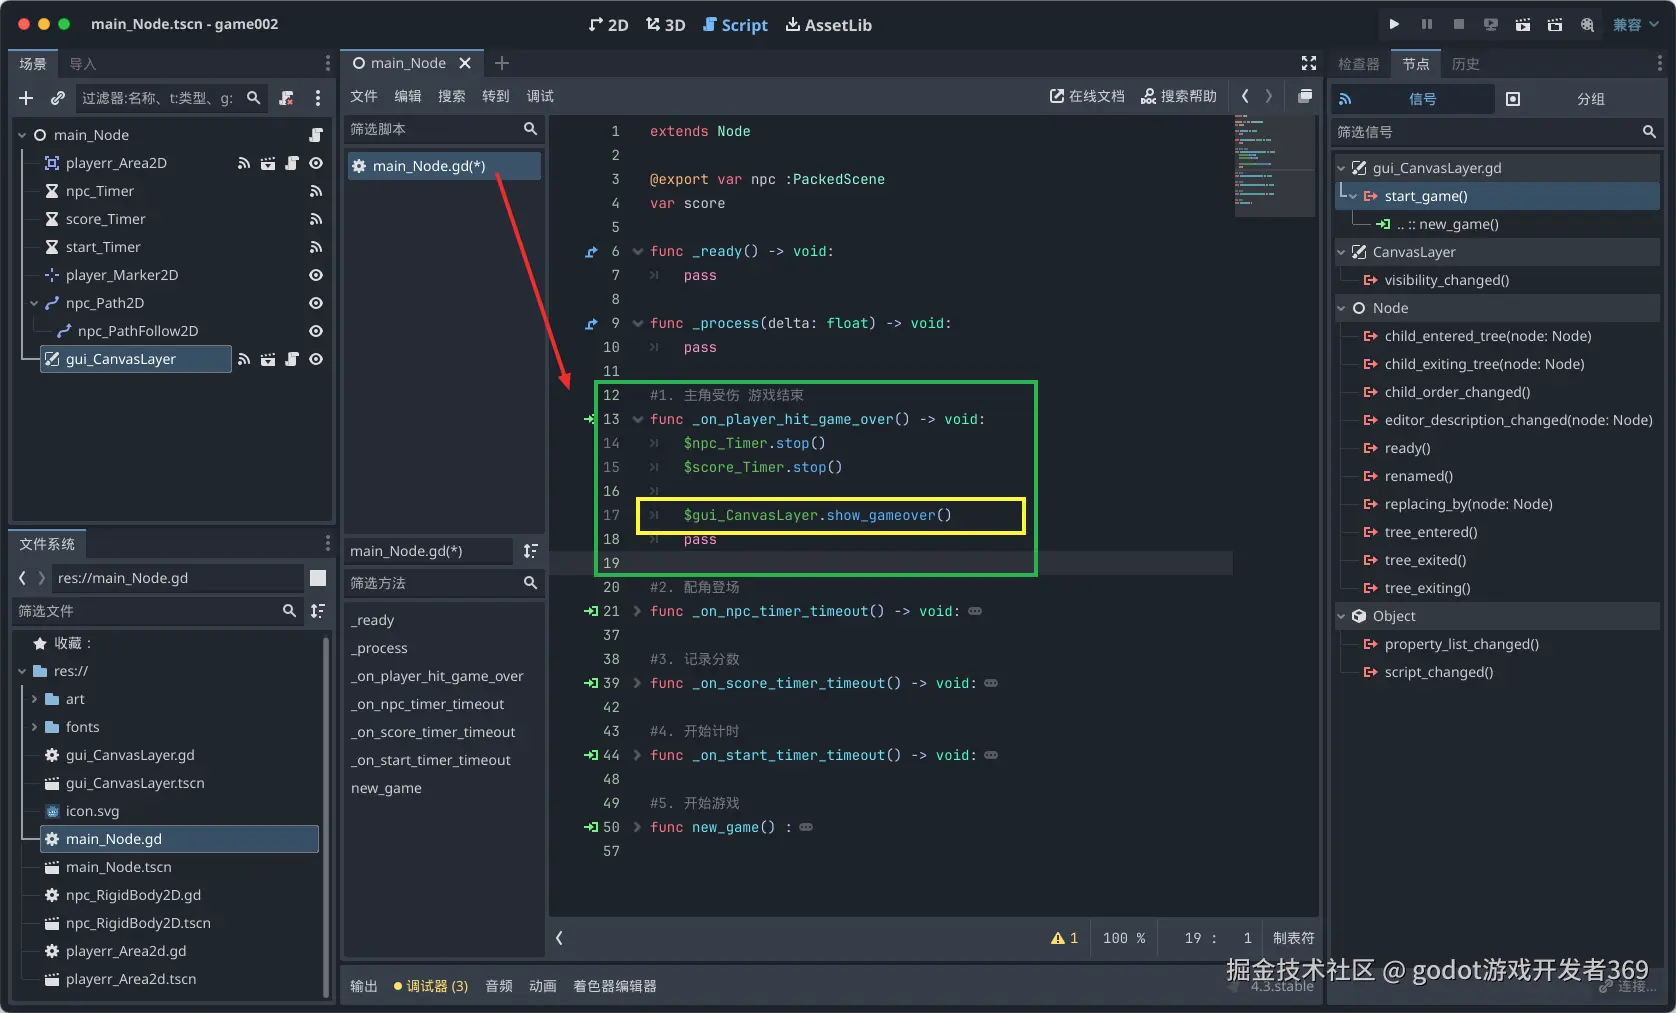1676x1013 pixels.
Task: Select the visibility_changed() signal
Action: point(1447,280)
